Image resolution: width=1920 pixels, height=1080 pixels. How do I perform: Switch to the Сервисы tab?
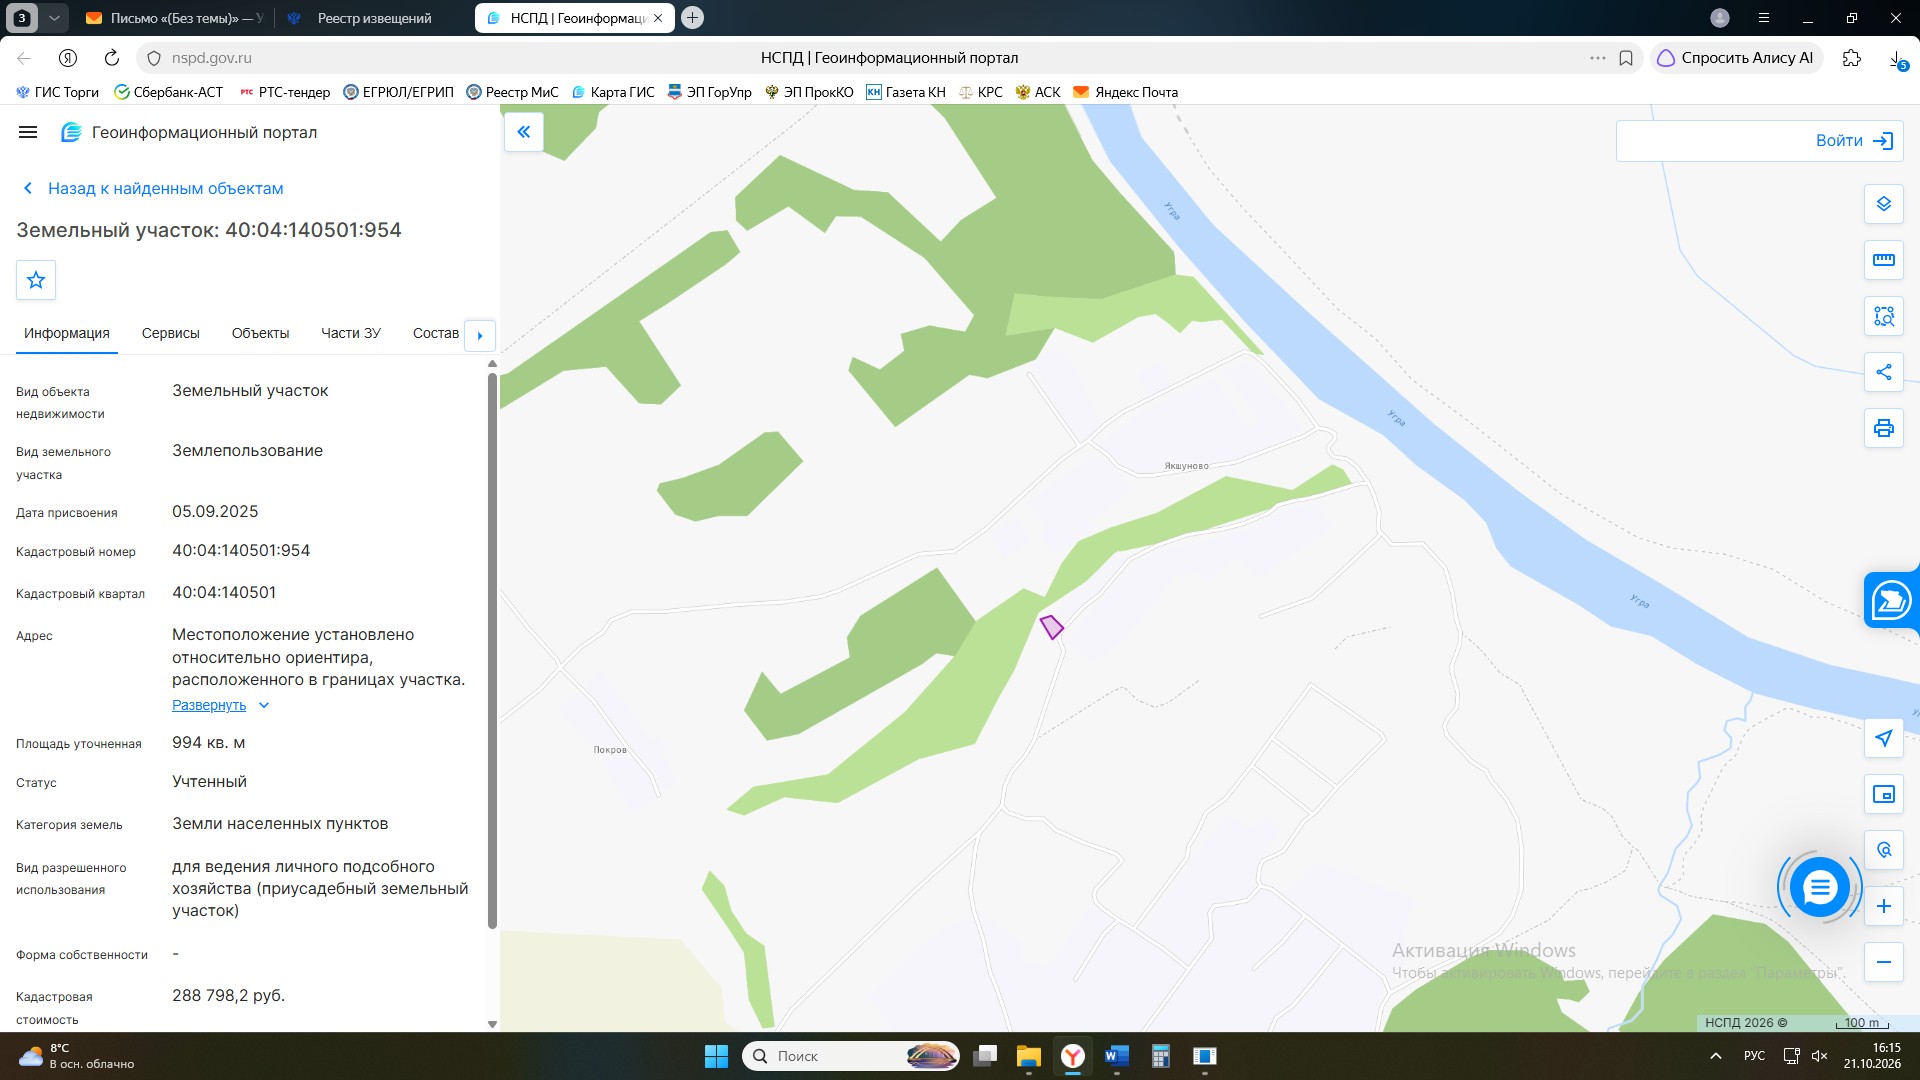tap(170, 333)
